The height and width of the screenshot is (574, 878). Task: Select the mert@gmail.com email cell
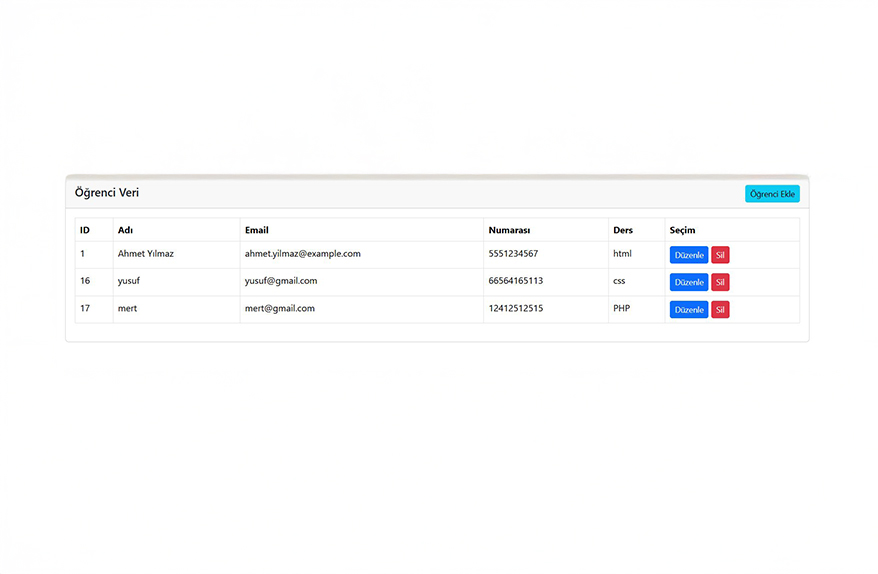(x=280, y=308)
